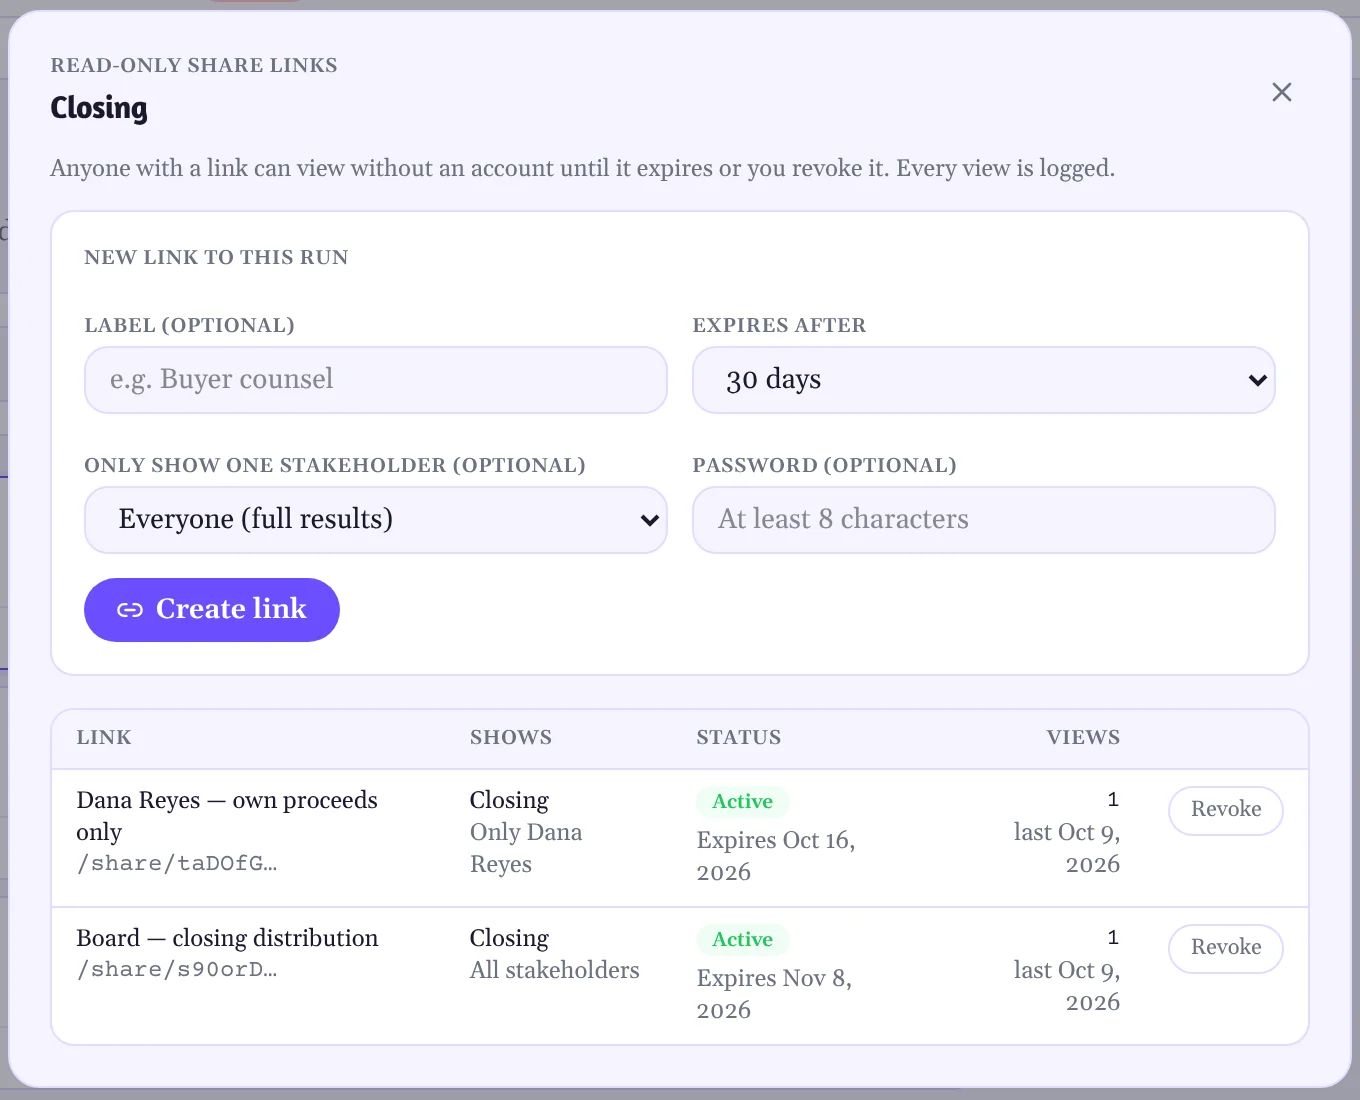The image size is (1360, 1100).
Task: Click the VIEWS column header
Action: [x=1083, y=738]
